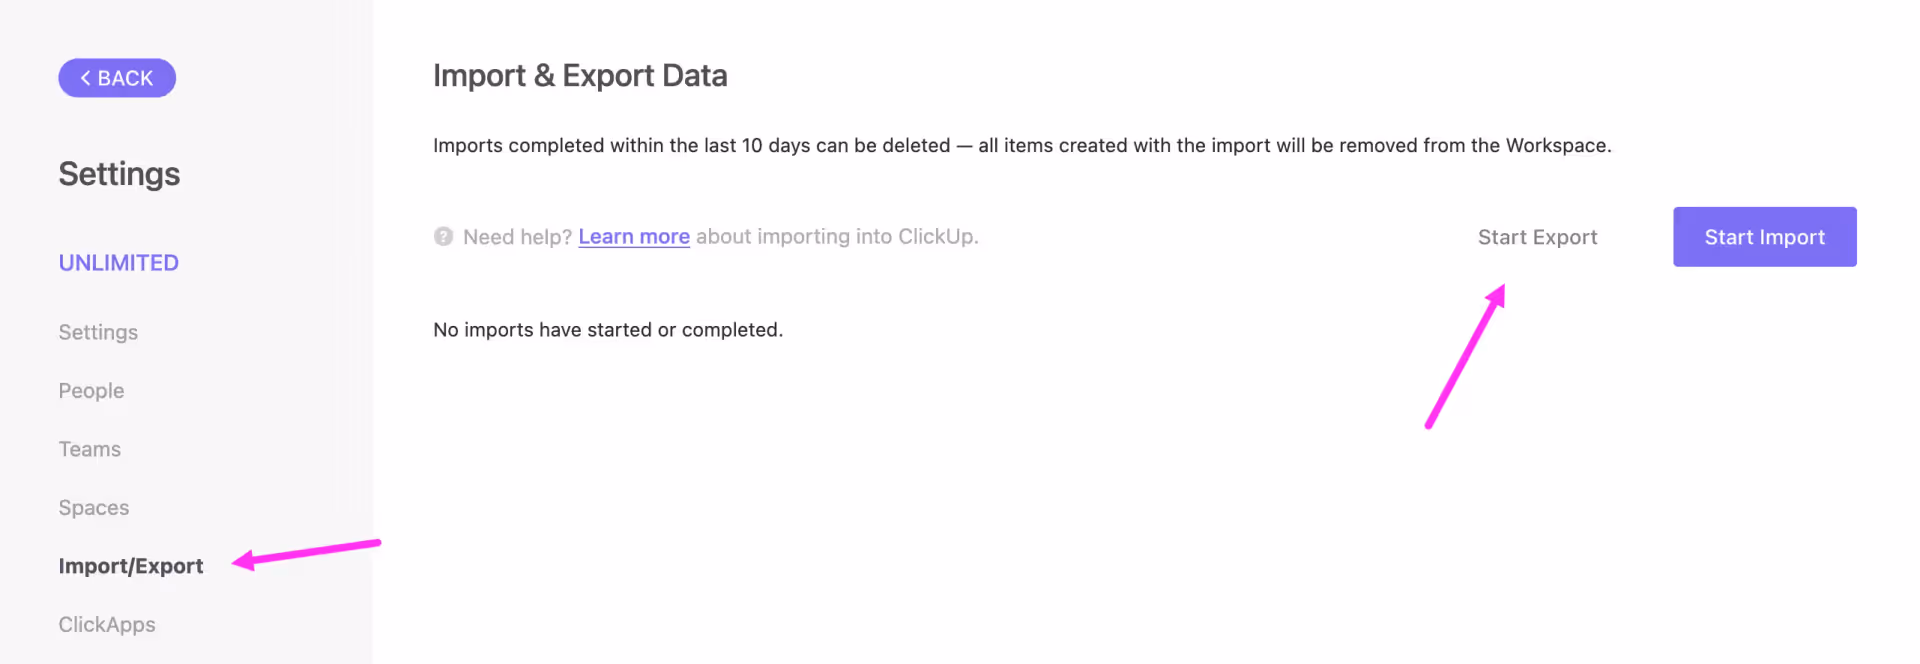The image size is (1920, 664).
Task: Select the UNLIMITED workspace label
Action: pyautogui.click(x=118, y=262)
